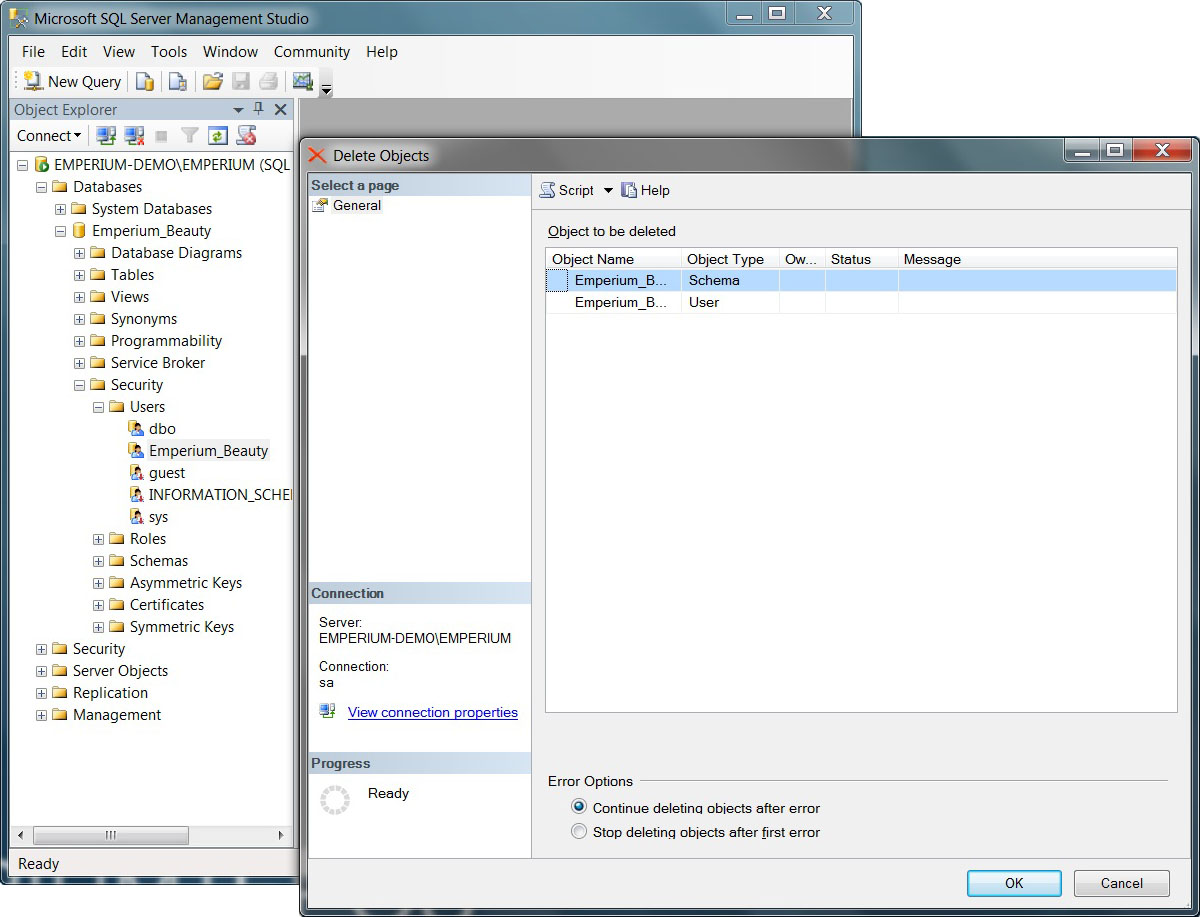Open the Community menu

click(x=312, y=52)
